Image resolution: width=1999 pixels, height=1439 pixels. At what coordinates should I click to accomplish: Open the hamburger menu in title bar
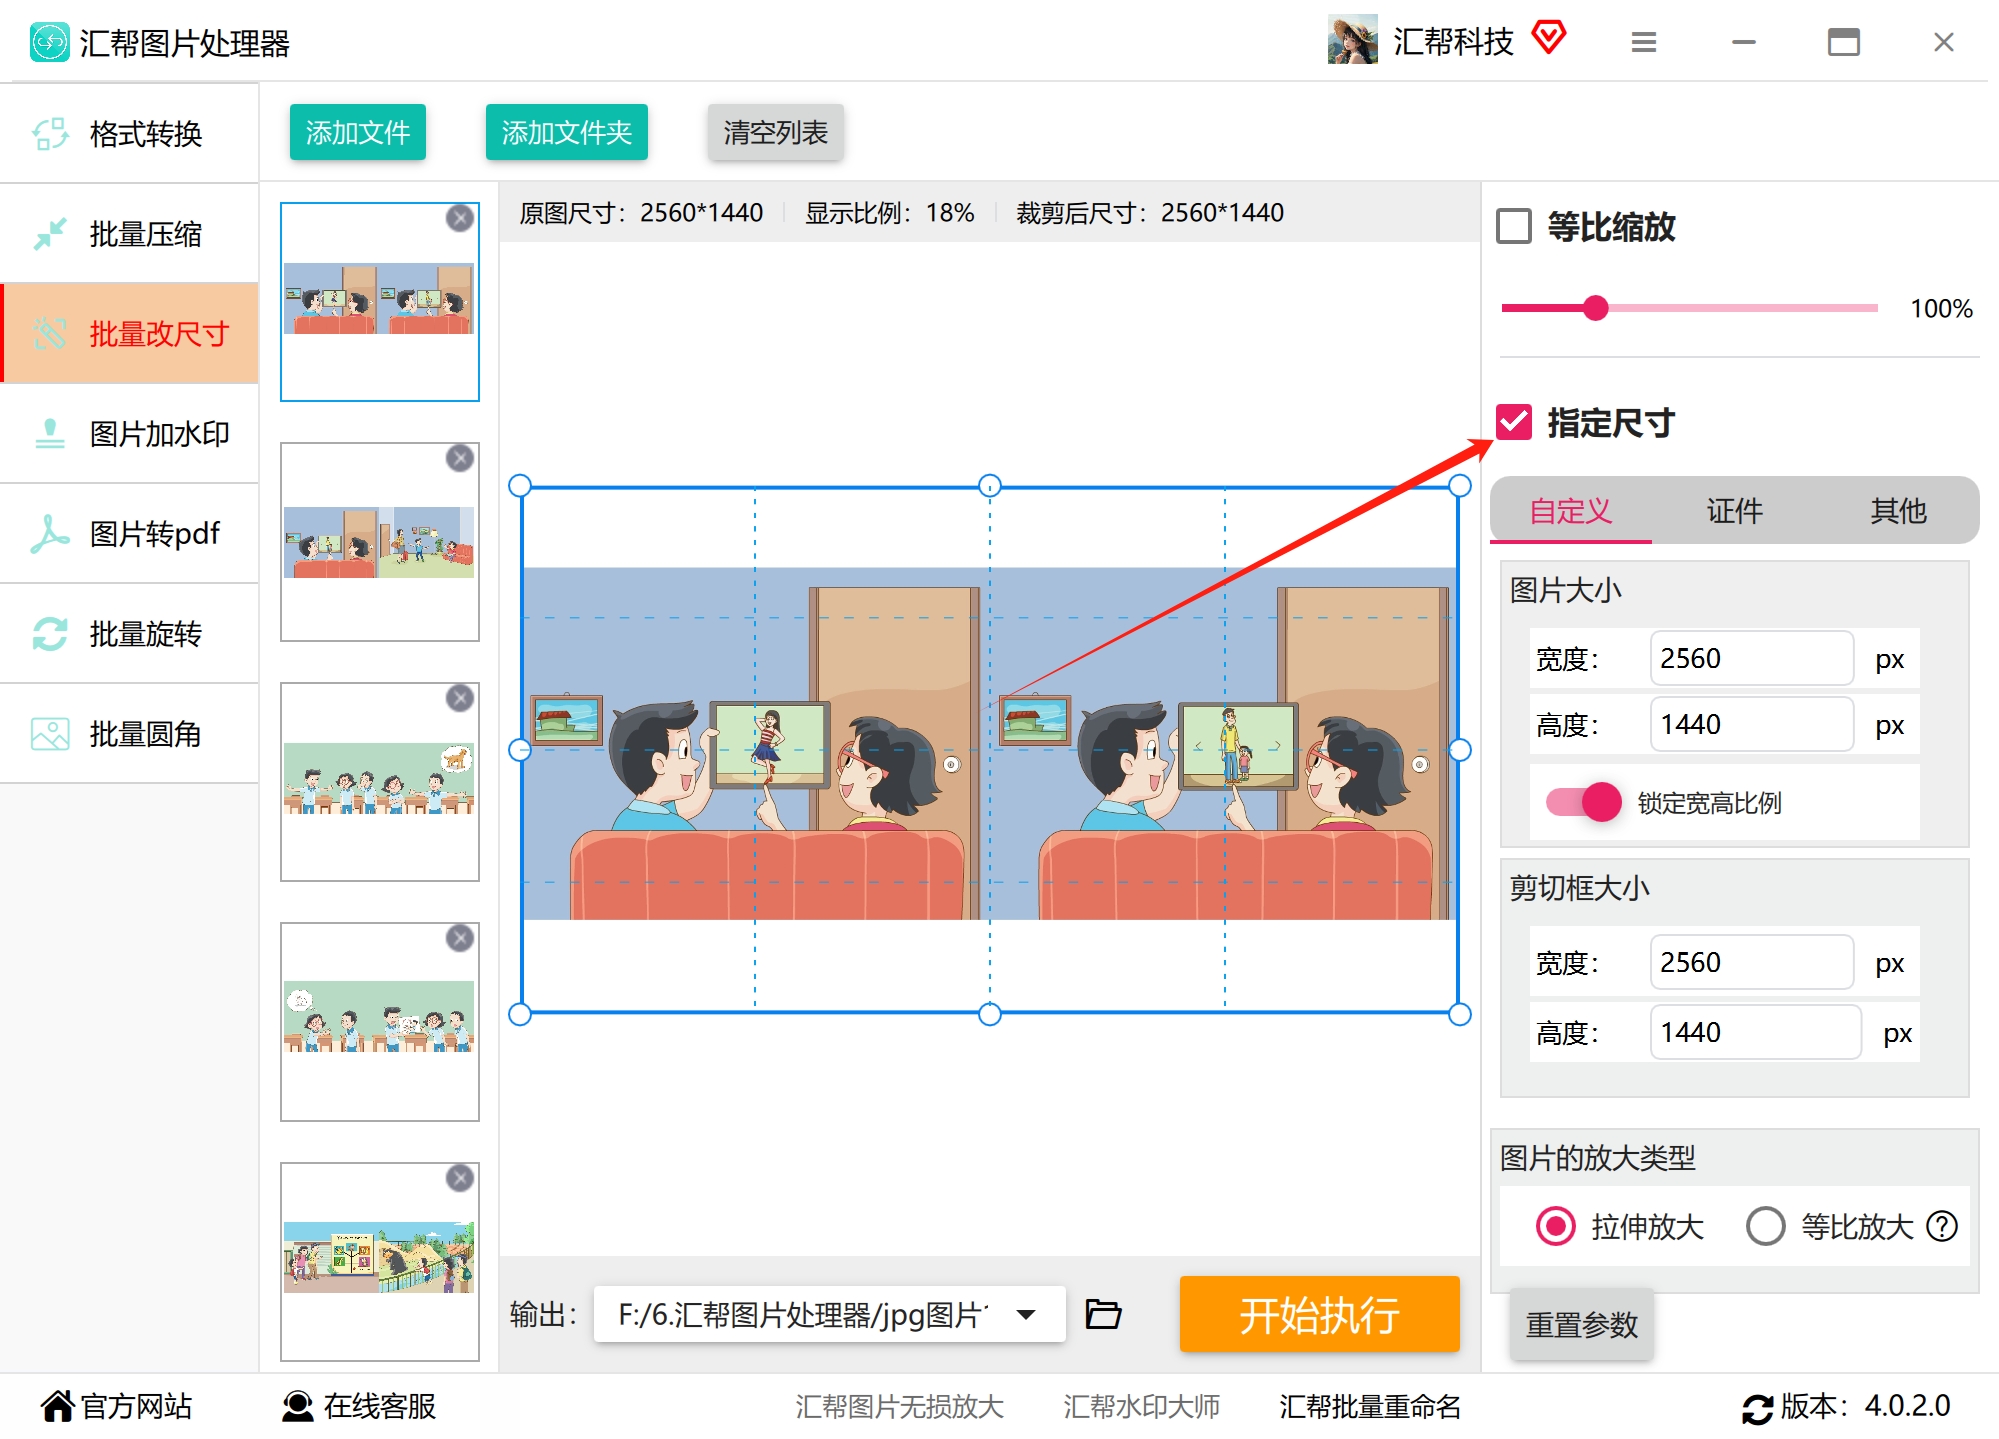(1644, 42)
